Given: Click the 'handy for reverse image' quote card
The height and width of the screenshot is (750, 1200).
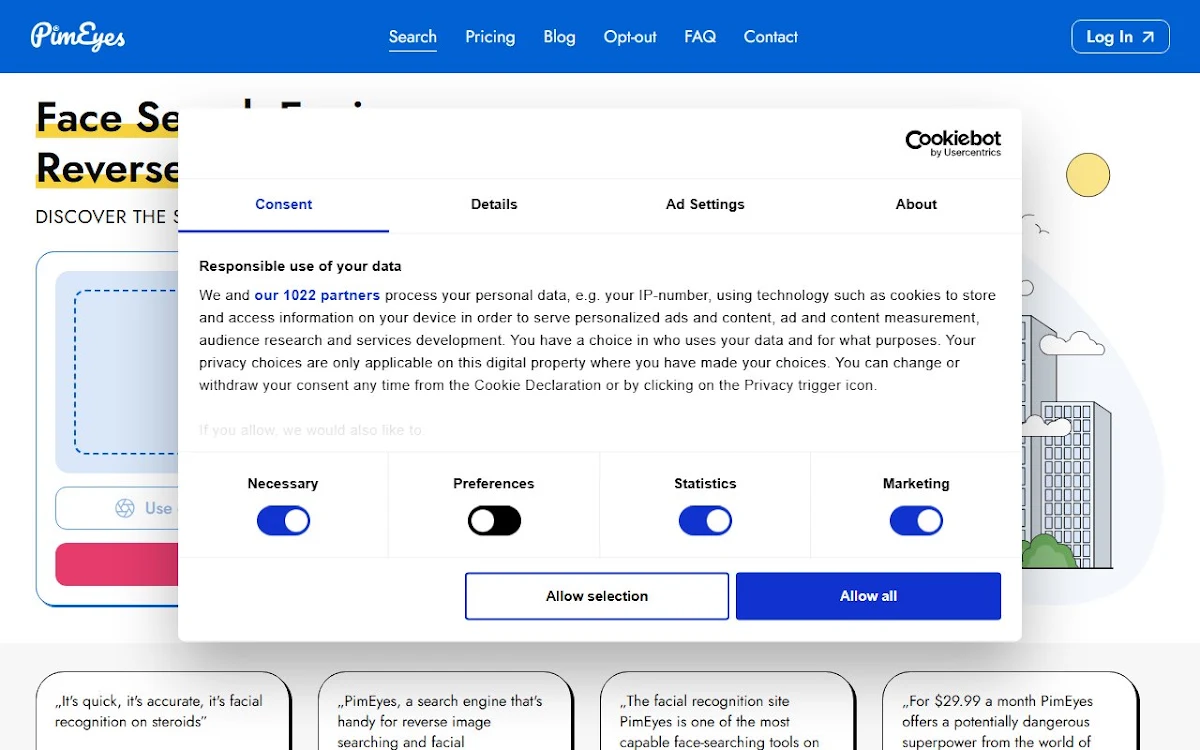Looking at the screenshot, I should point(445,711).
